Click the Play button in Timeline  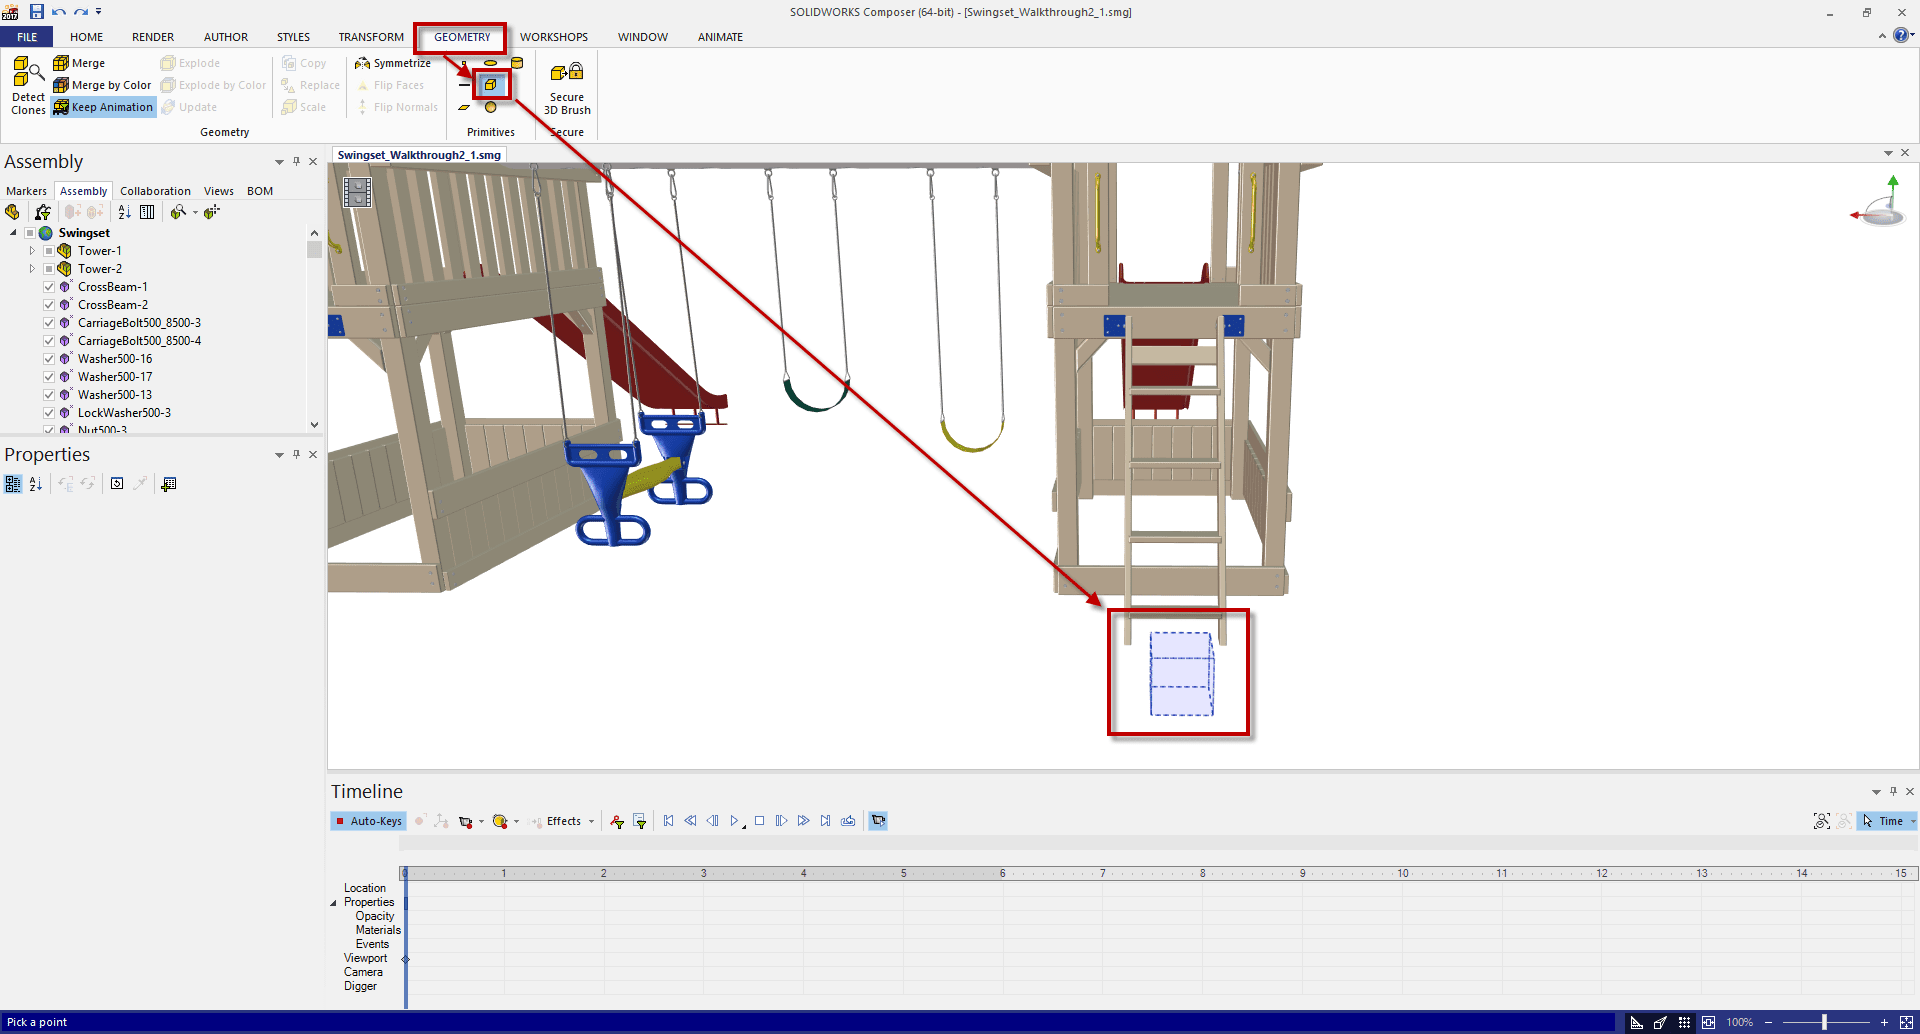coord(735,821)
